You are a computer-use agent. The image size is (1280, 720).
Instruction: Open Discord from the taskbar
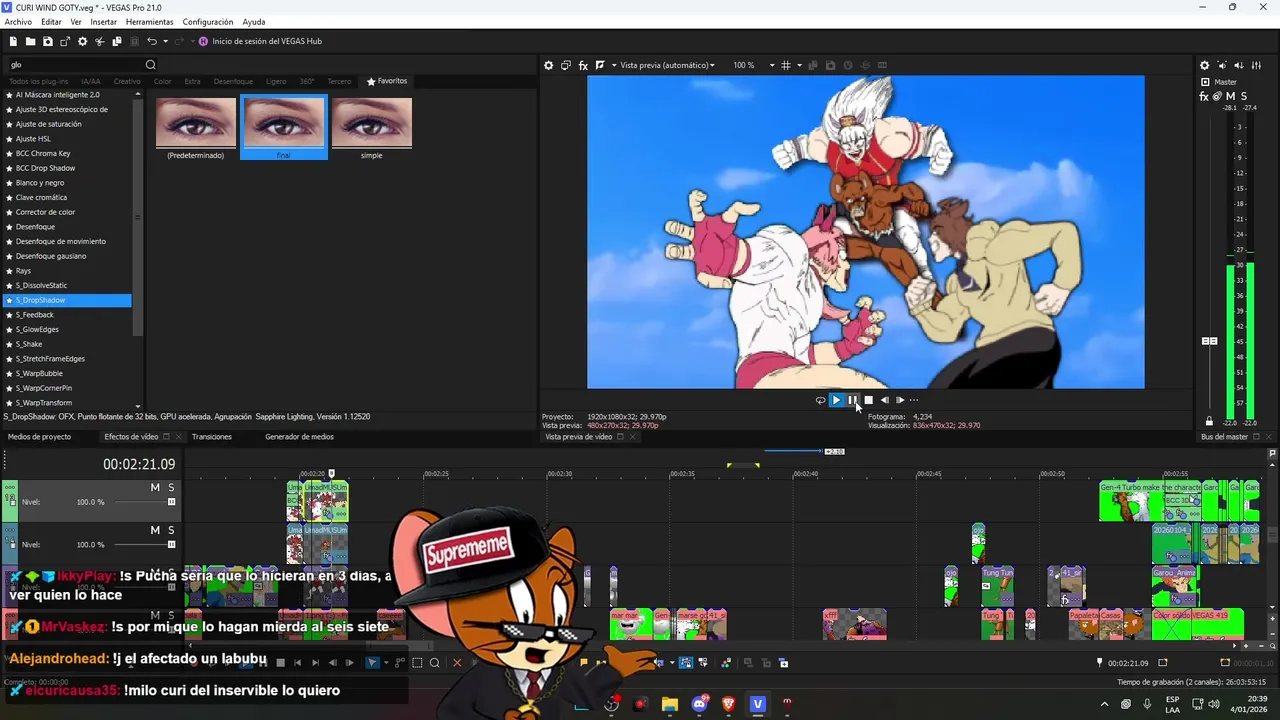(699, 704)
